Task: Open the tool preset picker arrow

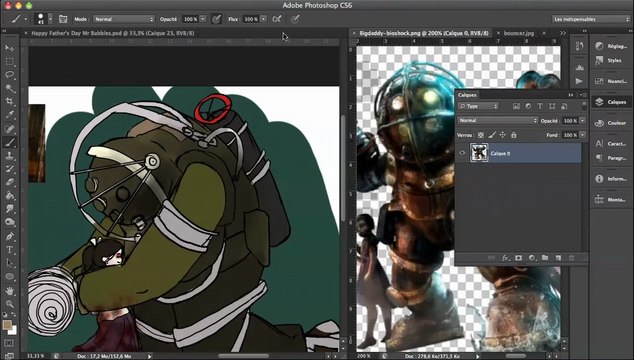Action: [26, 19]
